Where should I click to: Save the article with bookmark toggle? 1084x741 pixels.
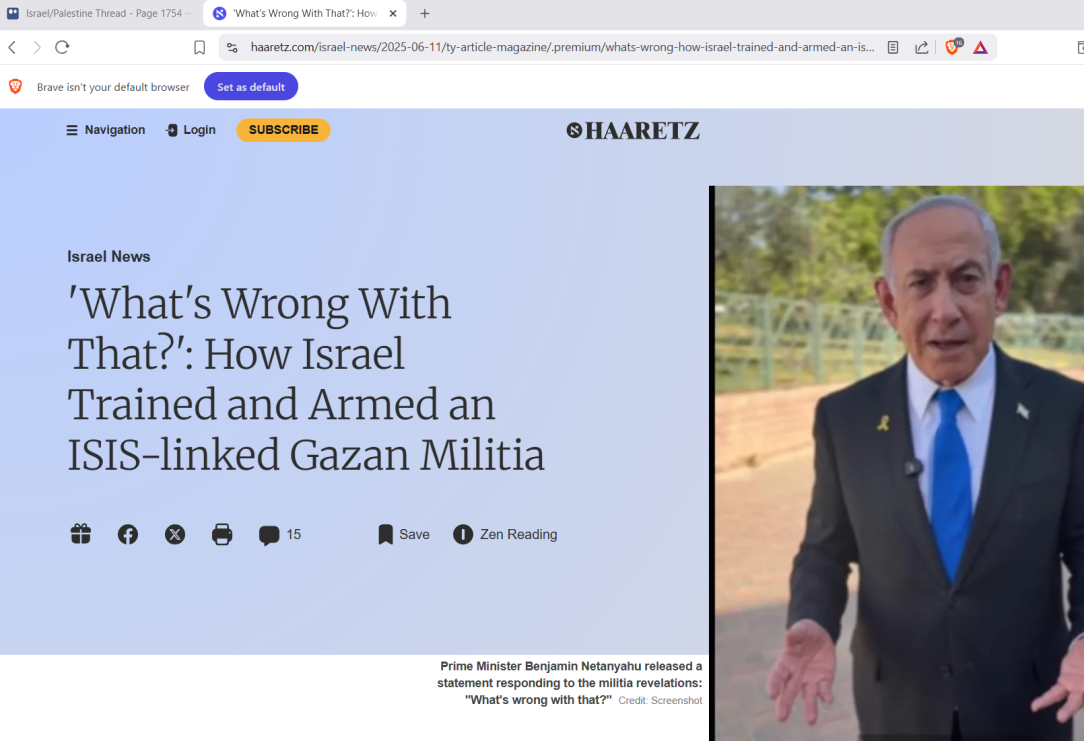[x=404, y=534]
